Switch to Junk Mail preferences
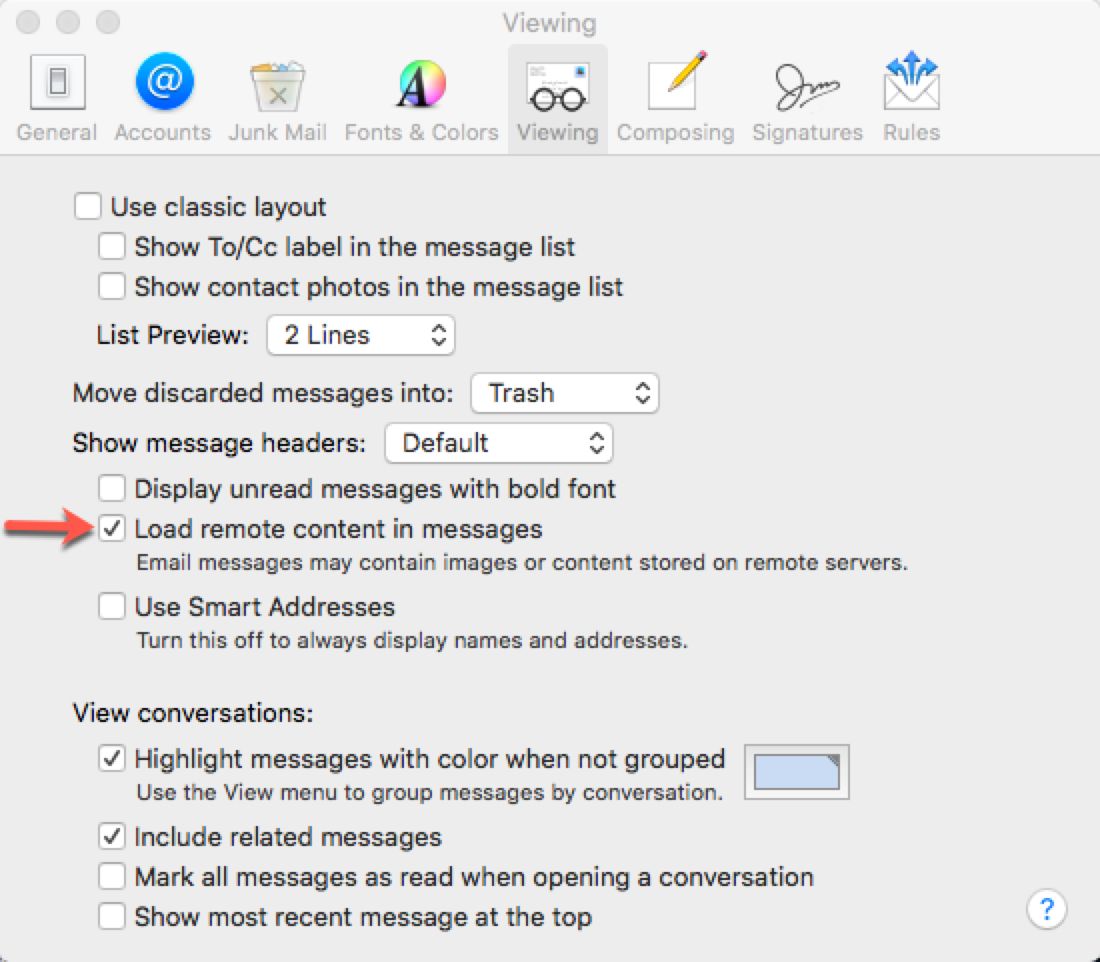Screen dimensions: 1100x962 tap(277, 84)
